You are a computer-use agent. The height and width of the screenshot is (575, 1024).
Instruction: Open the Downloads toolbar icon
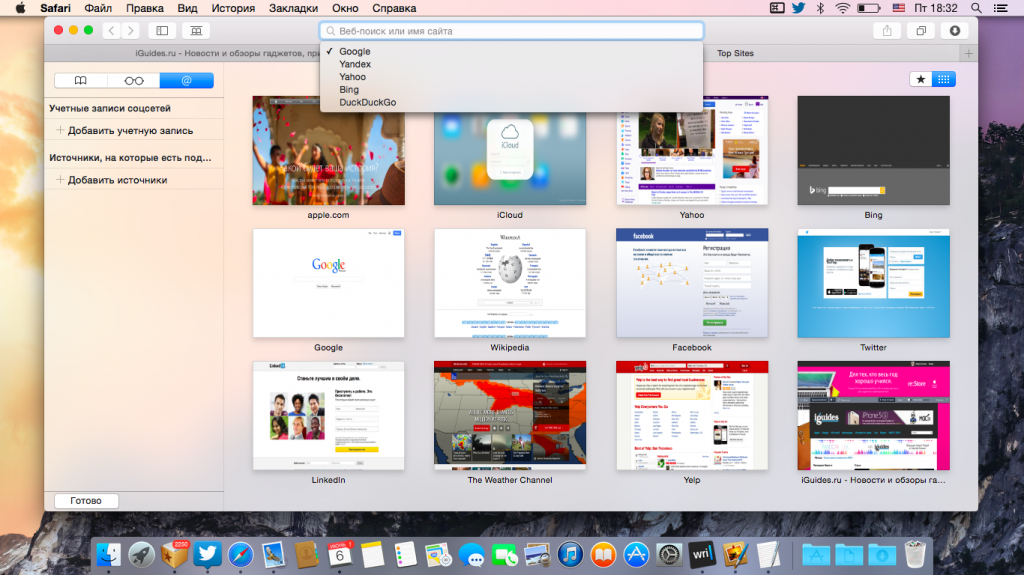tap(955, 31)
